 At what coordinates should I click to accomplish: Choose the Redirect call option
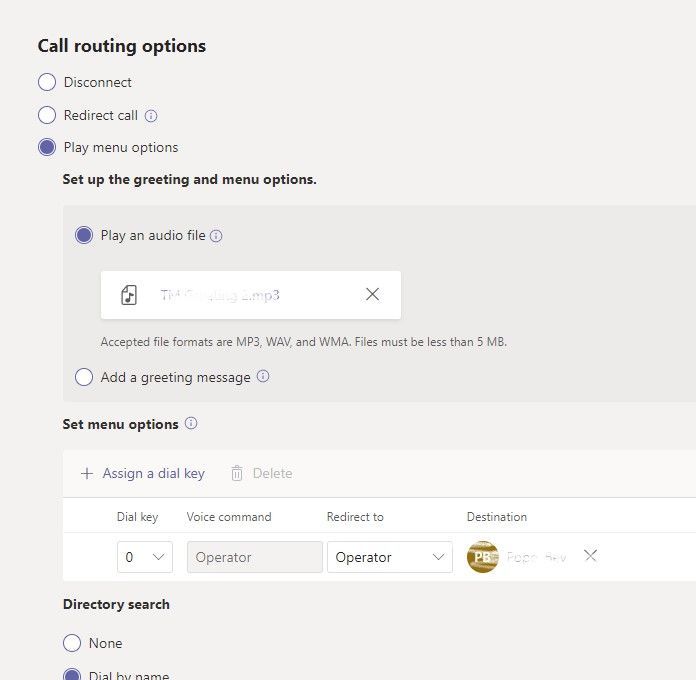coord(47,115)
